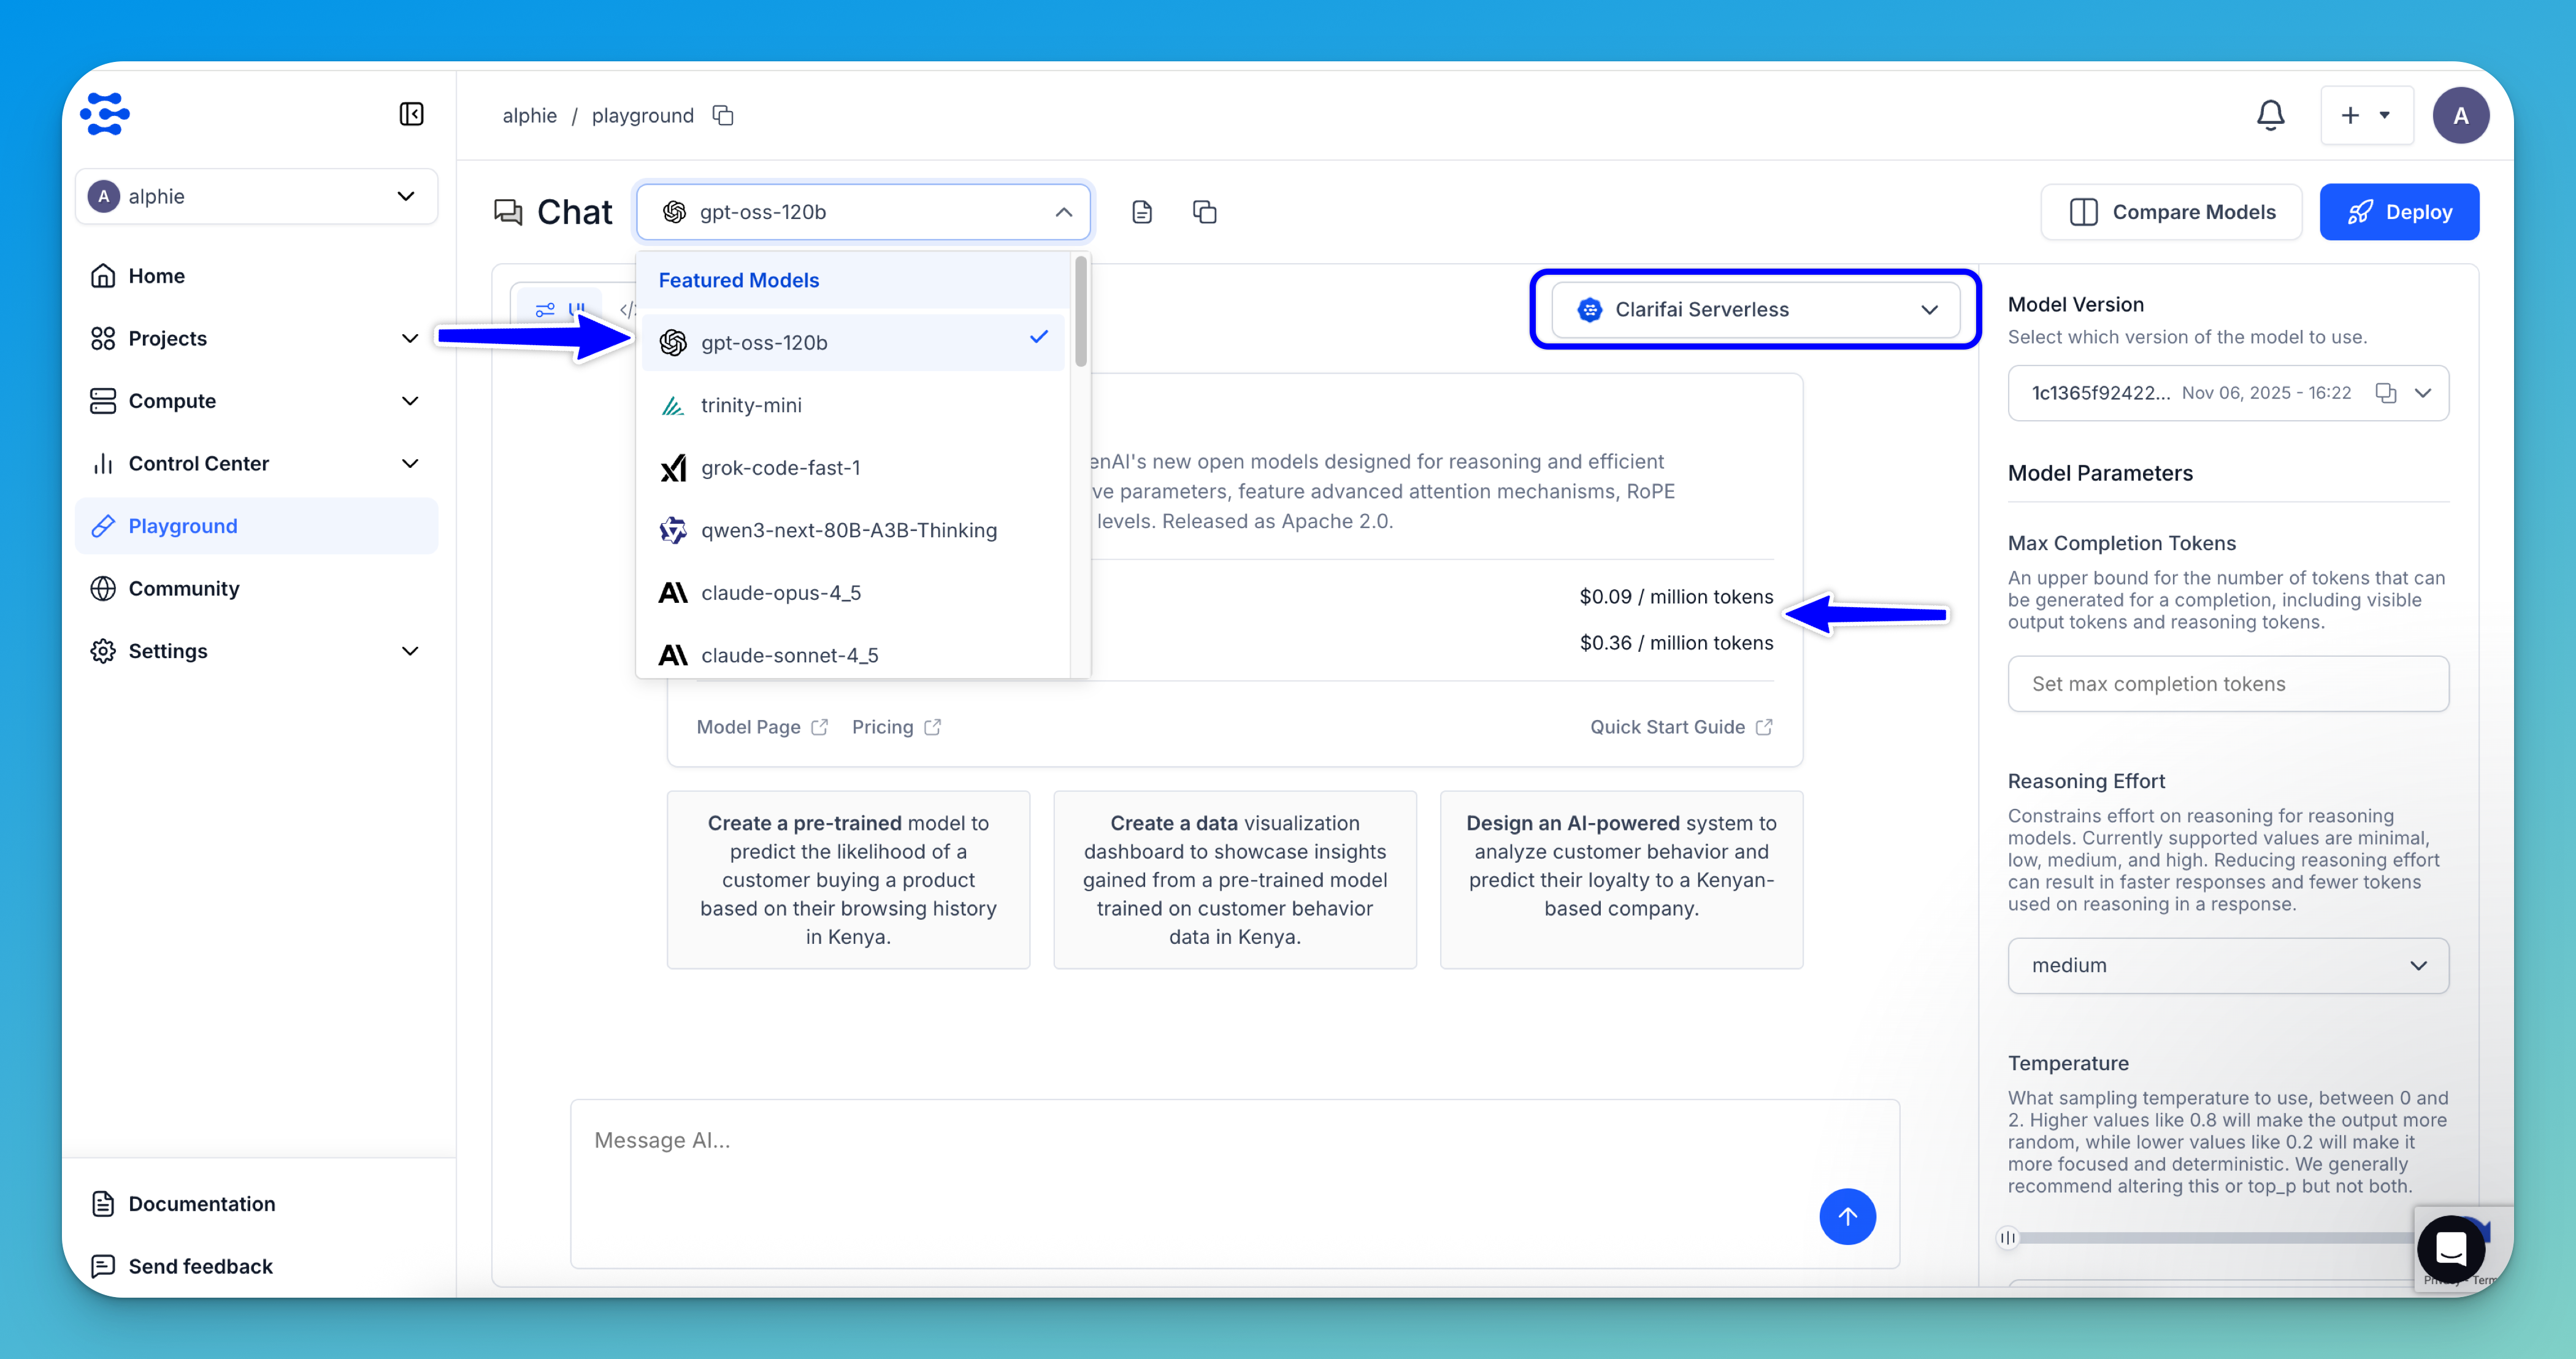Click the copy icon beside model selector
The height and width of the screenshot is (1359, 2576).
pyautogui.click(x=1204, y=212)
